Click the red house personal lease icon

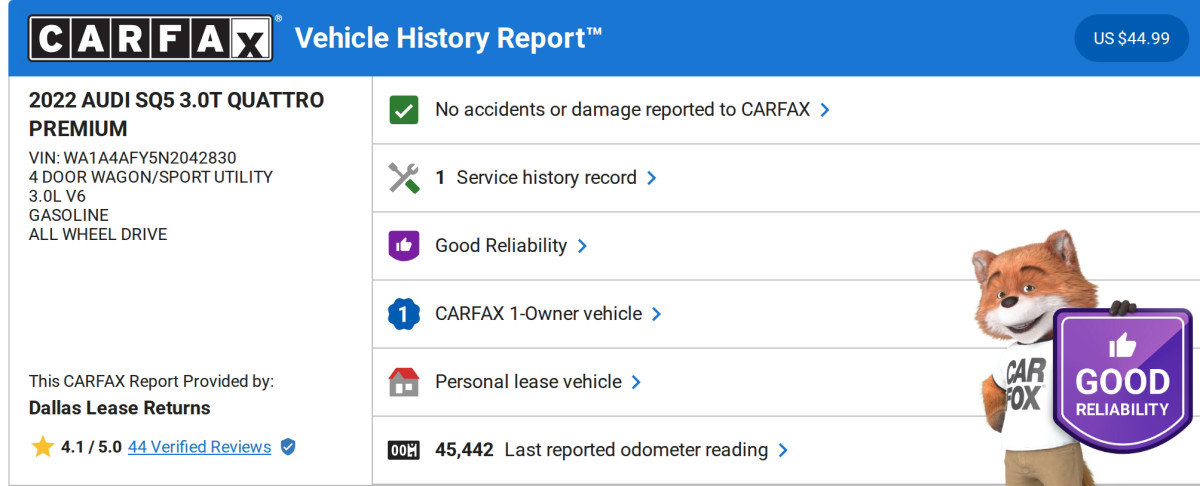[x=403, y=382]
